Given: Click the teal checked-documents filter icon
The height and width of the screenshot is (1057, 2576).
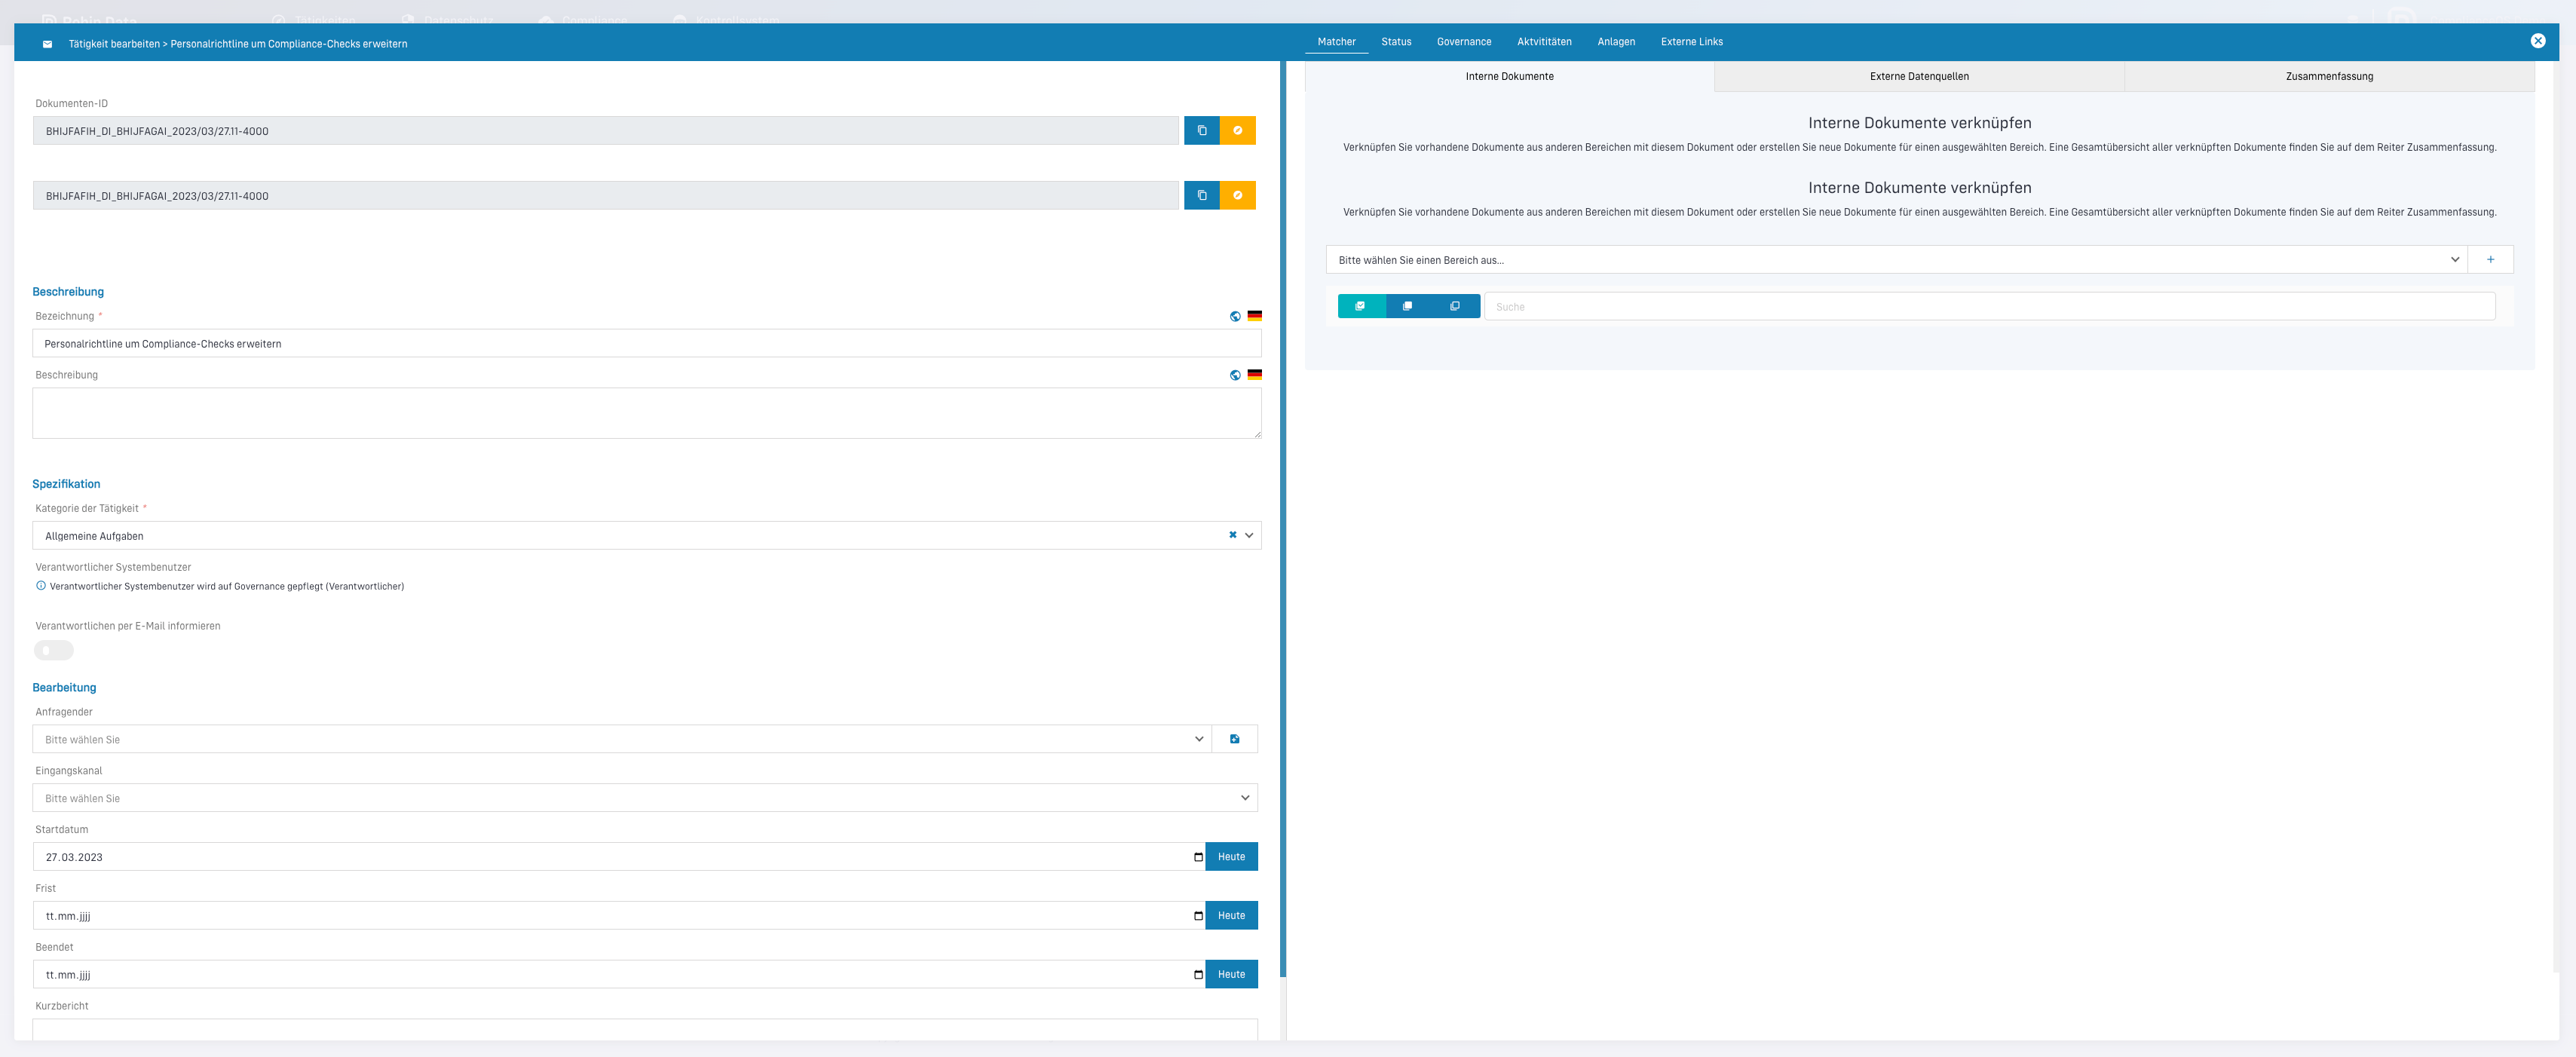Looking at the screenshot, I should (1360, 306).
